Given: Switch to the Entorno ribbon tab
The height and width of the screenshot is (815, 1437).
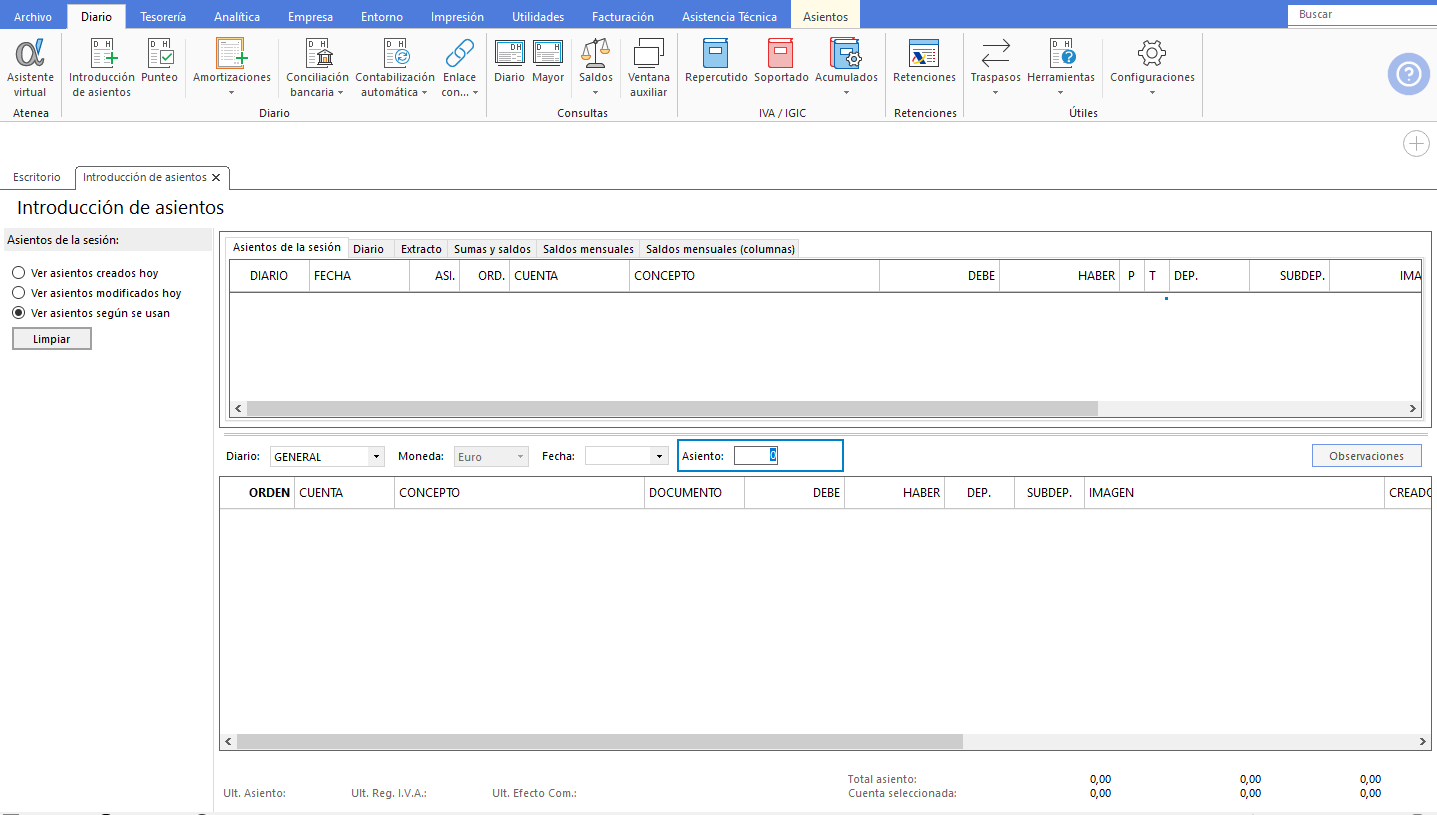Looking at the screenshot, I should (x=382, y=16).
